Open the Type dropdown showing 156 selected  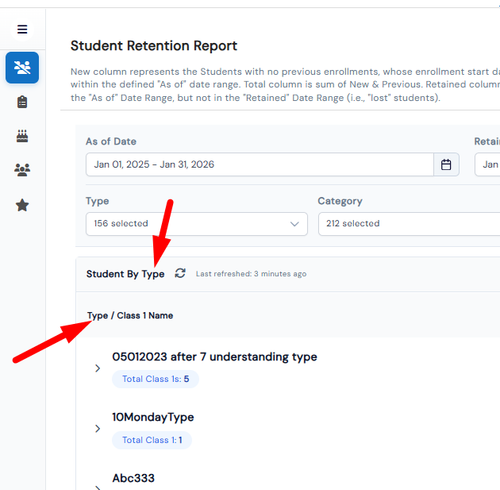pyautogui.click(x=197, y=224)
